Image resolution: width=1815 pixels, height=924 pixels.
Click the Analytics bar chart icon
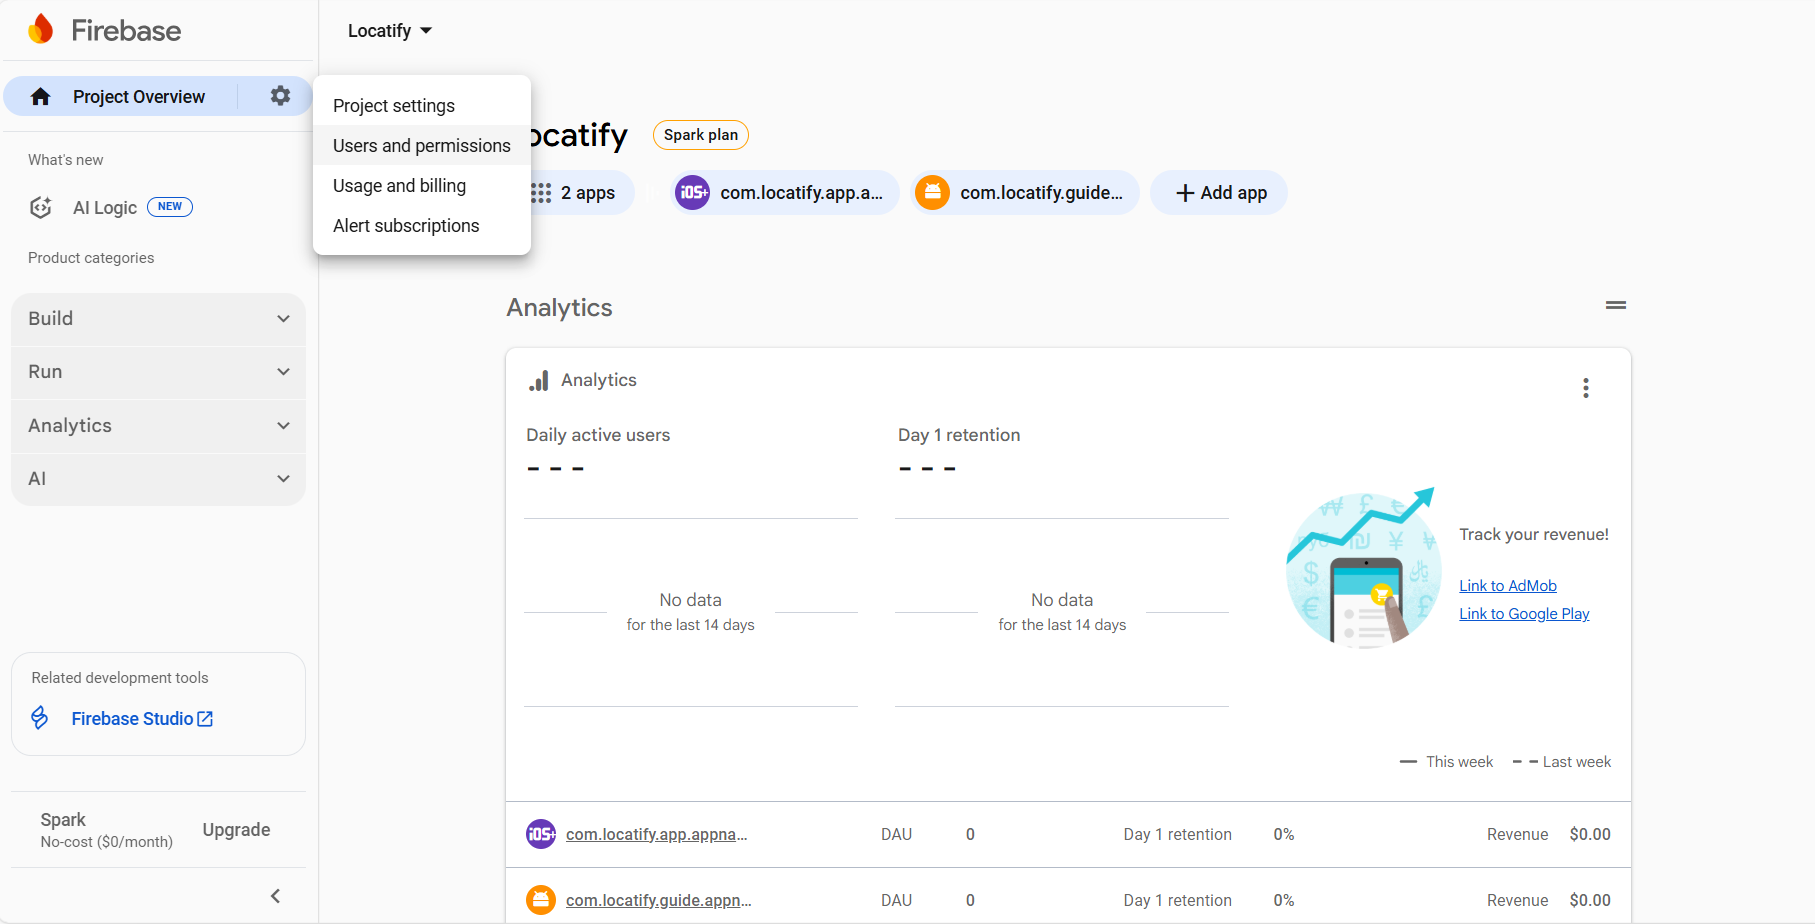tap(539, 381)
